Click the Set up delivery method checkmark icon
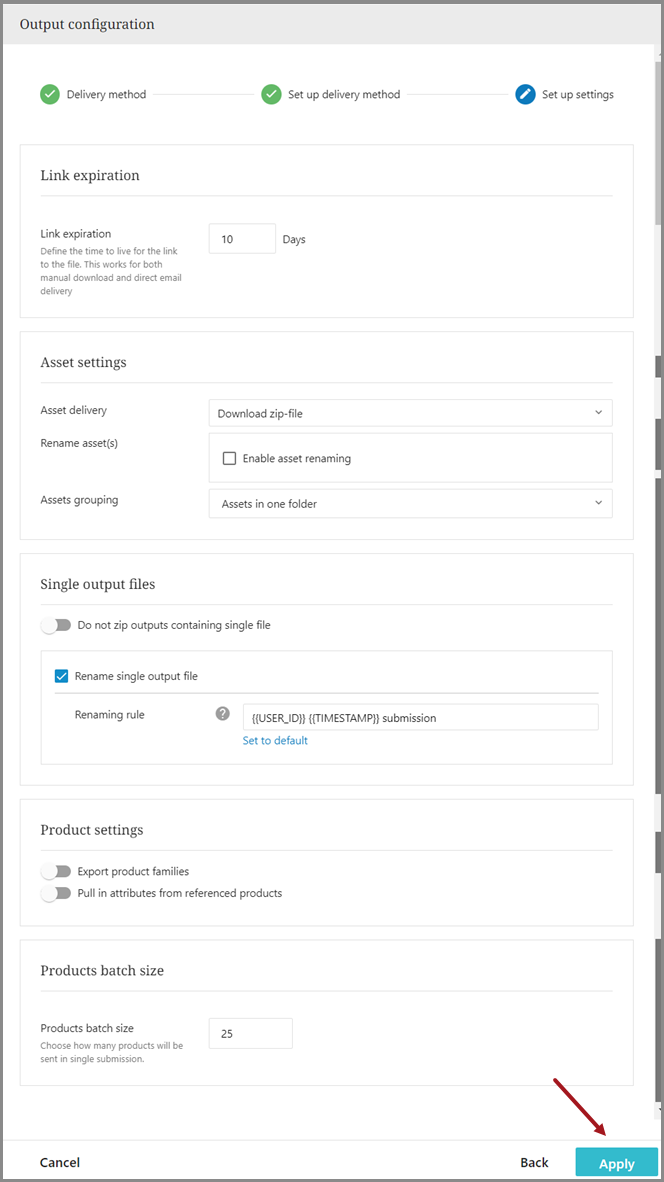664x1182 pixels. click(271, 95)
